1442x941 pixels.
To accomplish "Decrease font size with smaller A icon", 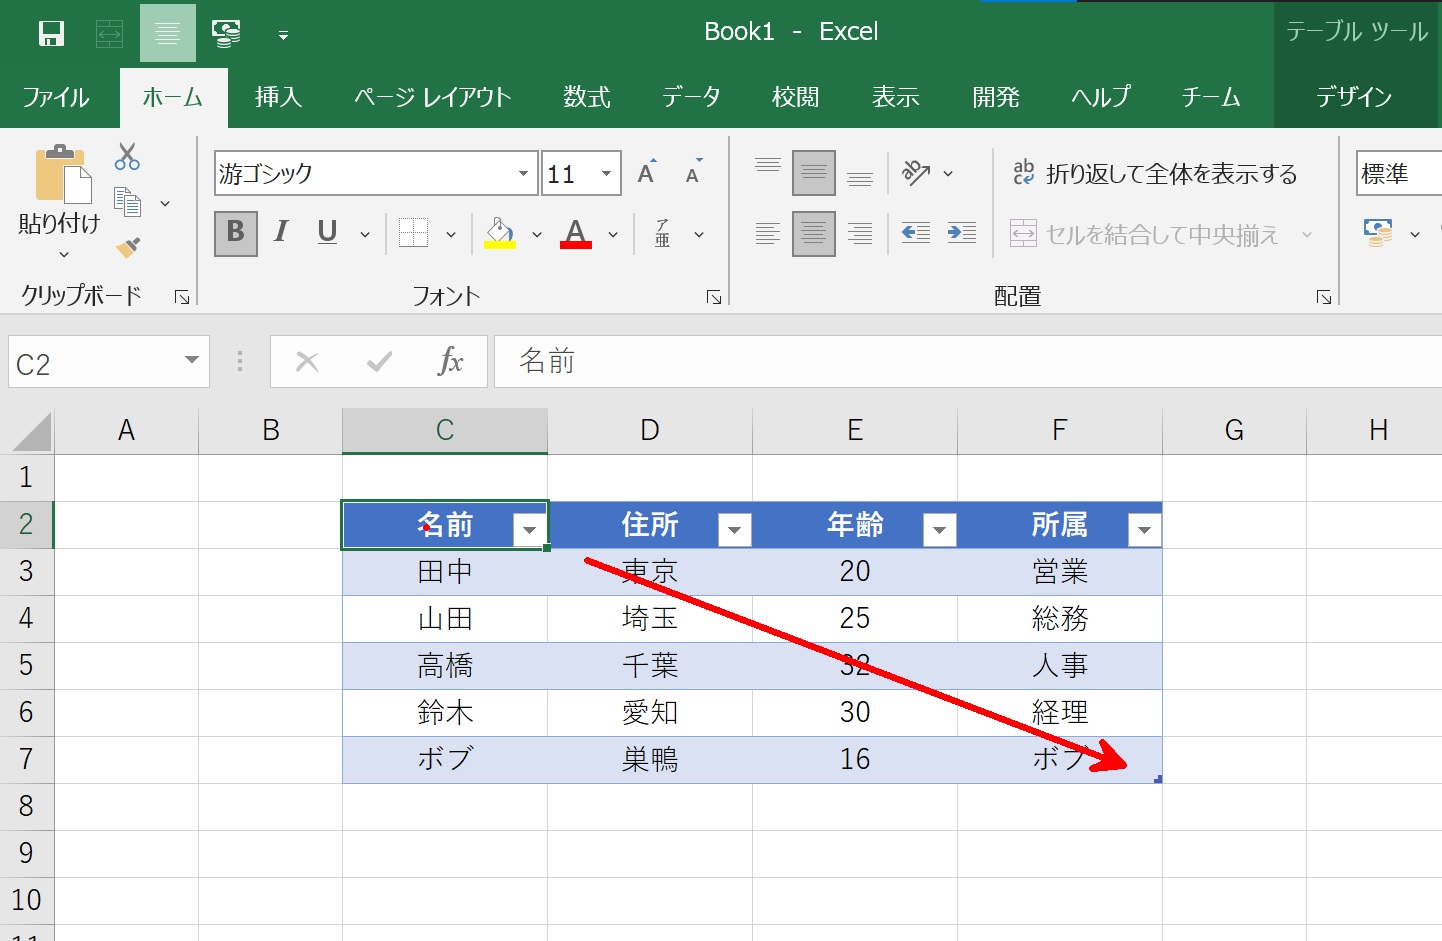I will tap(693, 172).
